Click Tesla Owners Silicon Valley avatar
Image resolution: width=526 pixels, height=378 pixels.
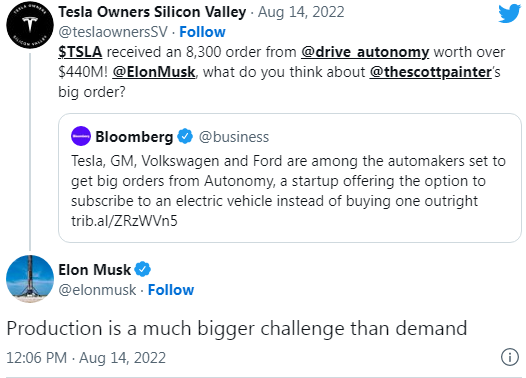click(30, 25)
